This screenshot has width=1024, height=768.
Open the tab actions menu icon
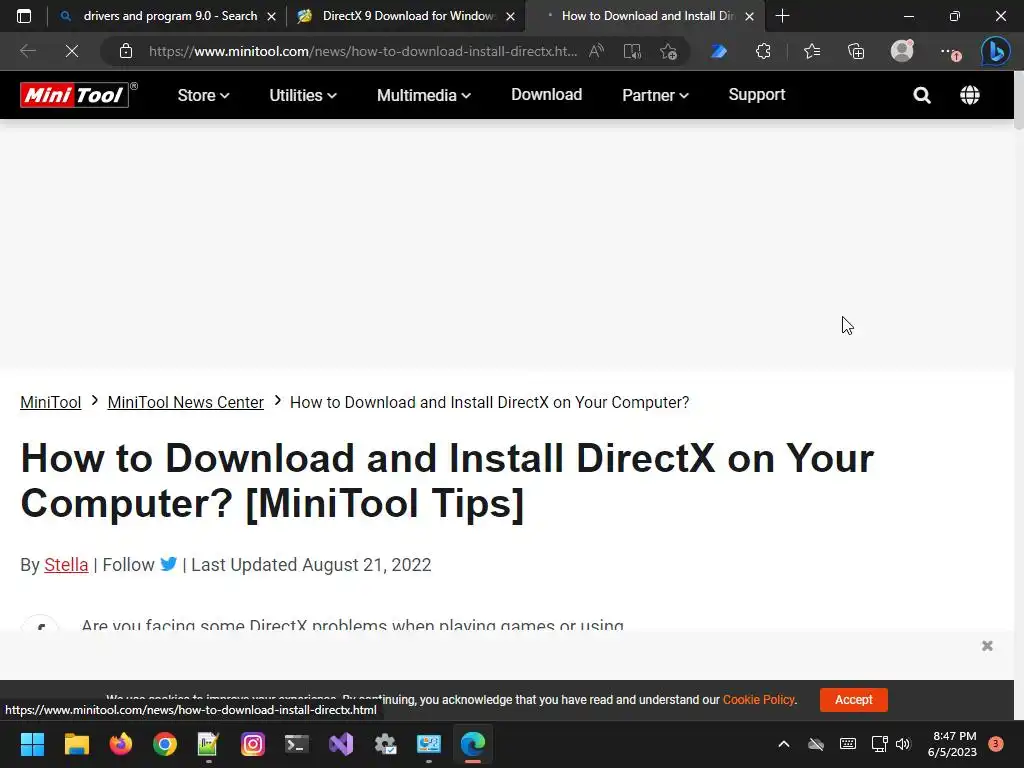point(24,16)
